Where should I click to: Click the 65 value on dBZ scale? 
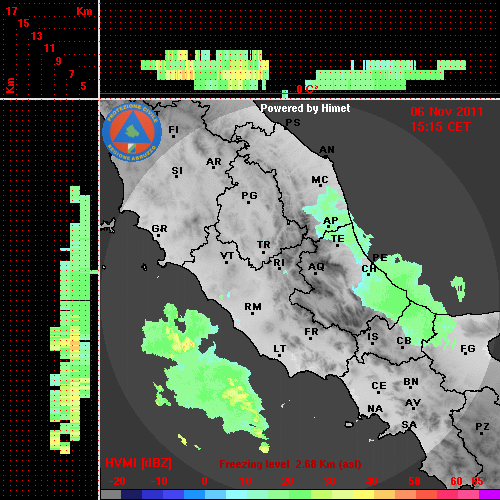point(477,481)
